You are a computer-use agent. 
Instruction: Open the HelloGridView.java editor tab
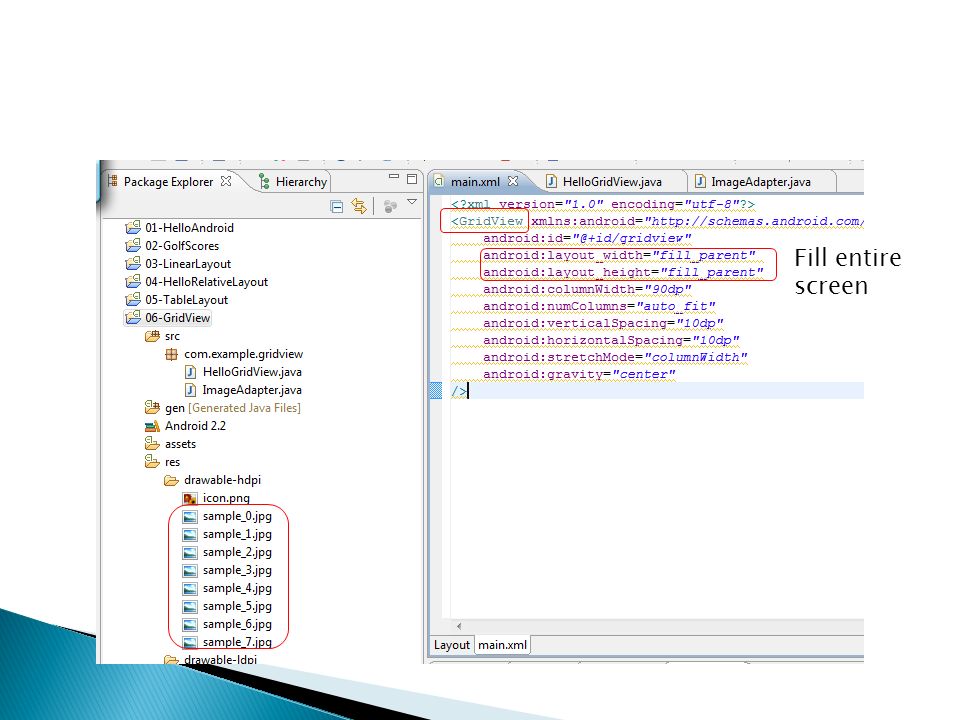tap(604, 182)
